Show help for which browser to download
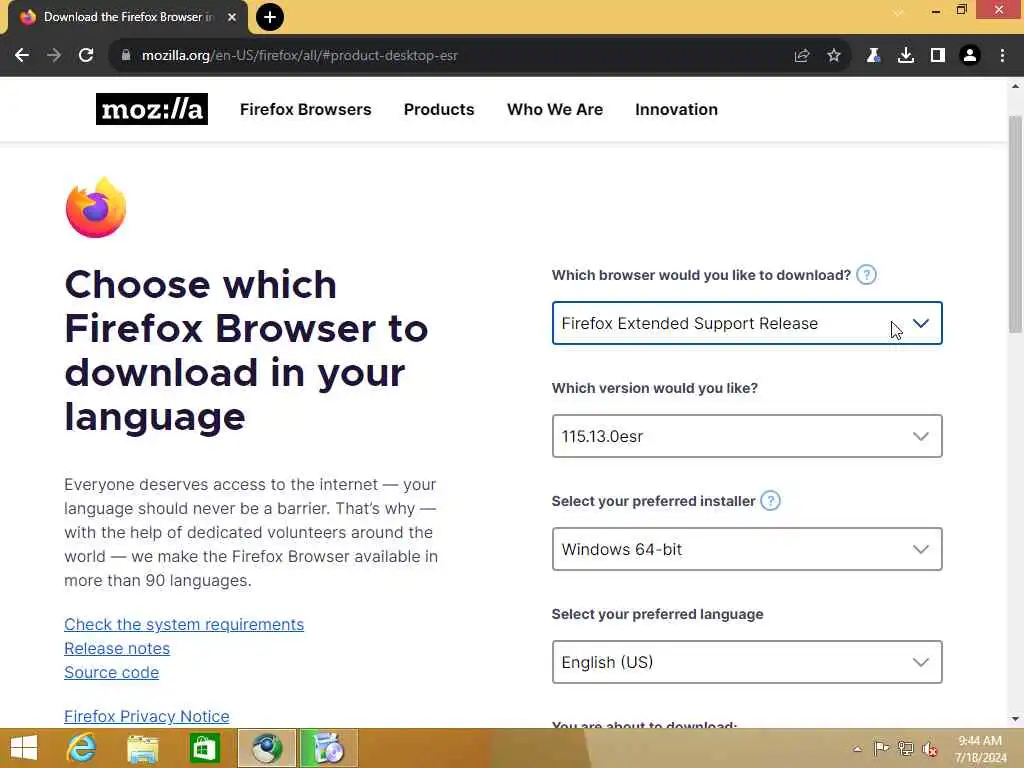The height and width of the screenshot is (768, 1024). (866, 275)
